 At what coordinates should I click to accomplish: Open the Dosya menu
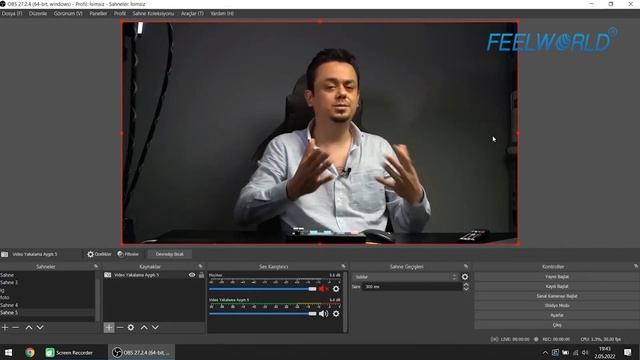[12, 13]
